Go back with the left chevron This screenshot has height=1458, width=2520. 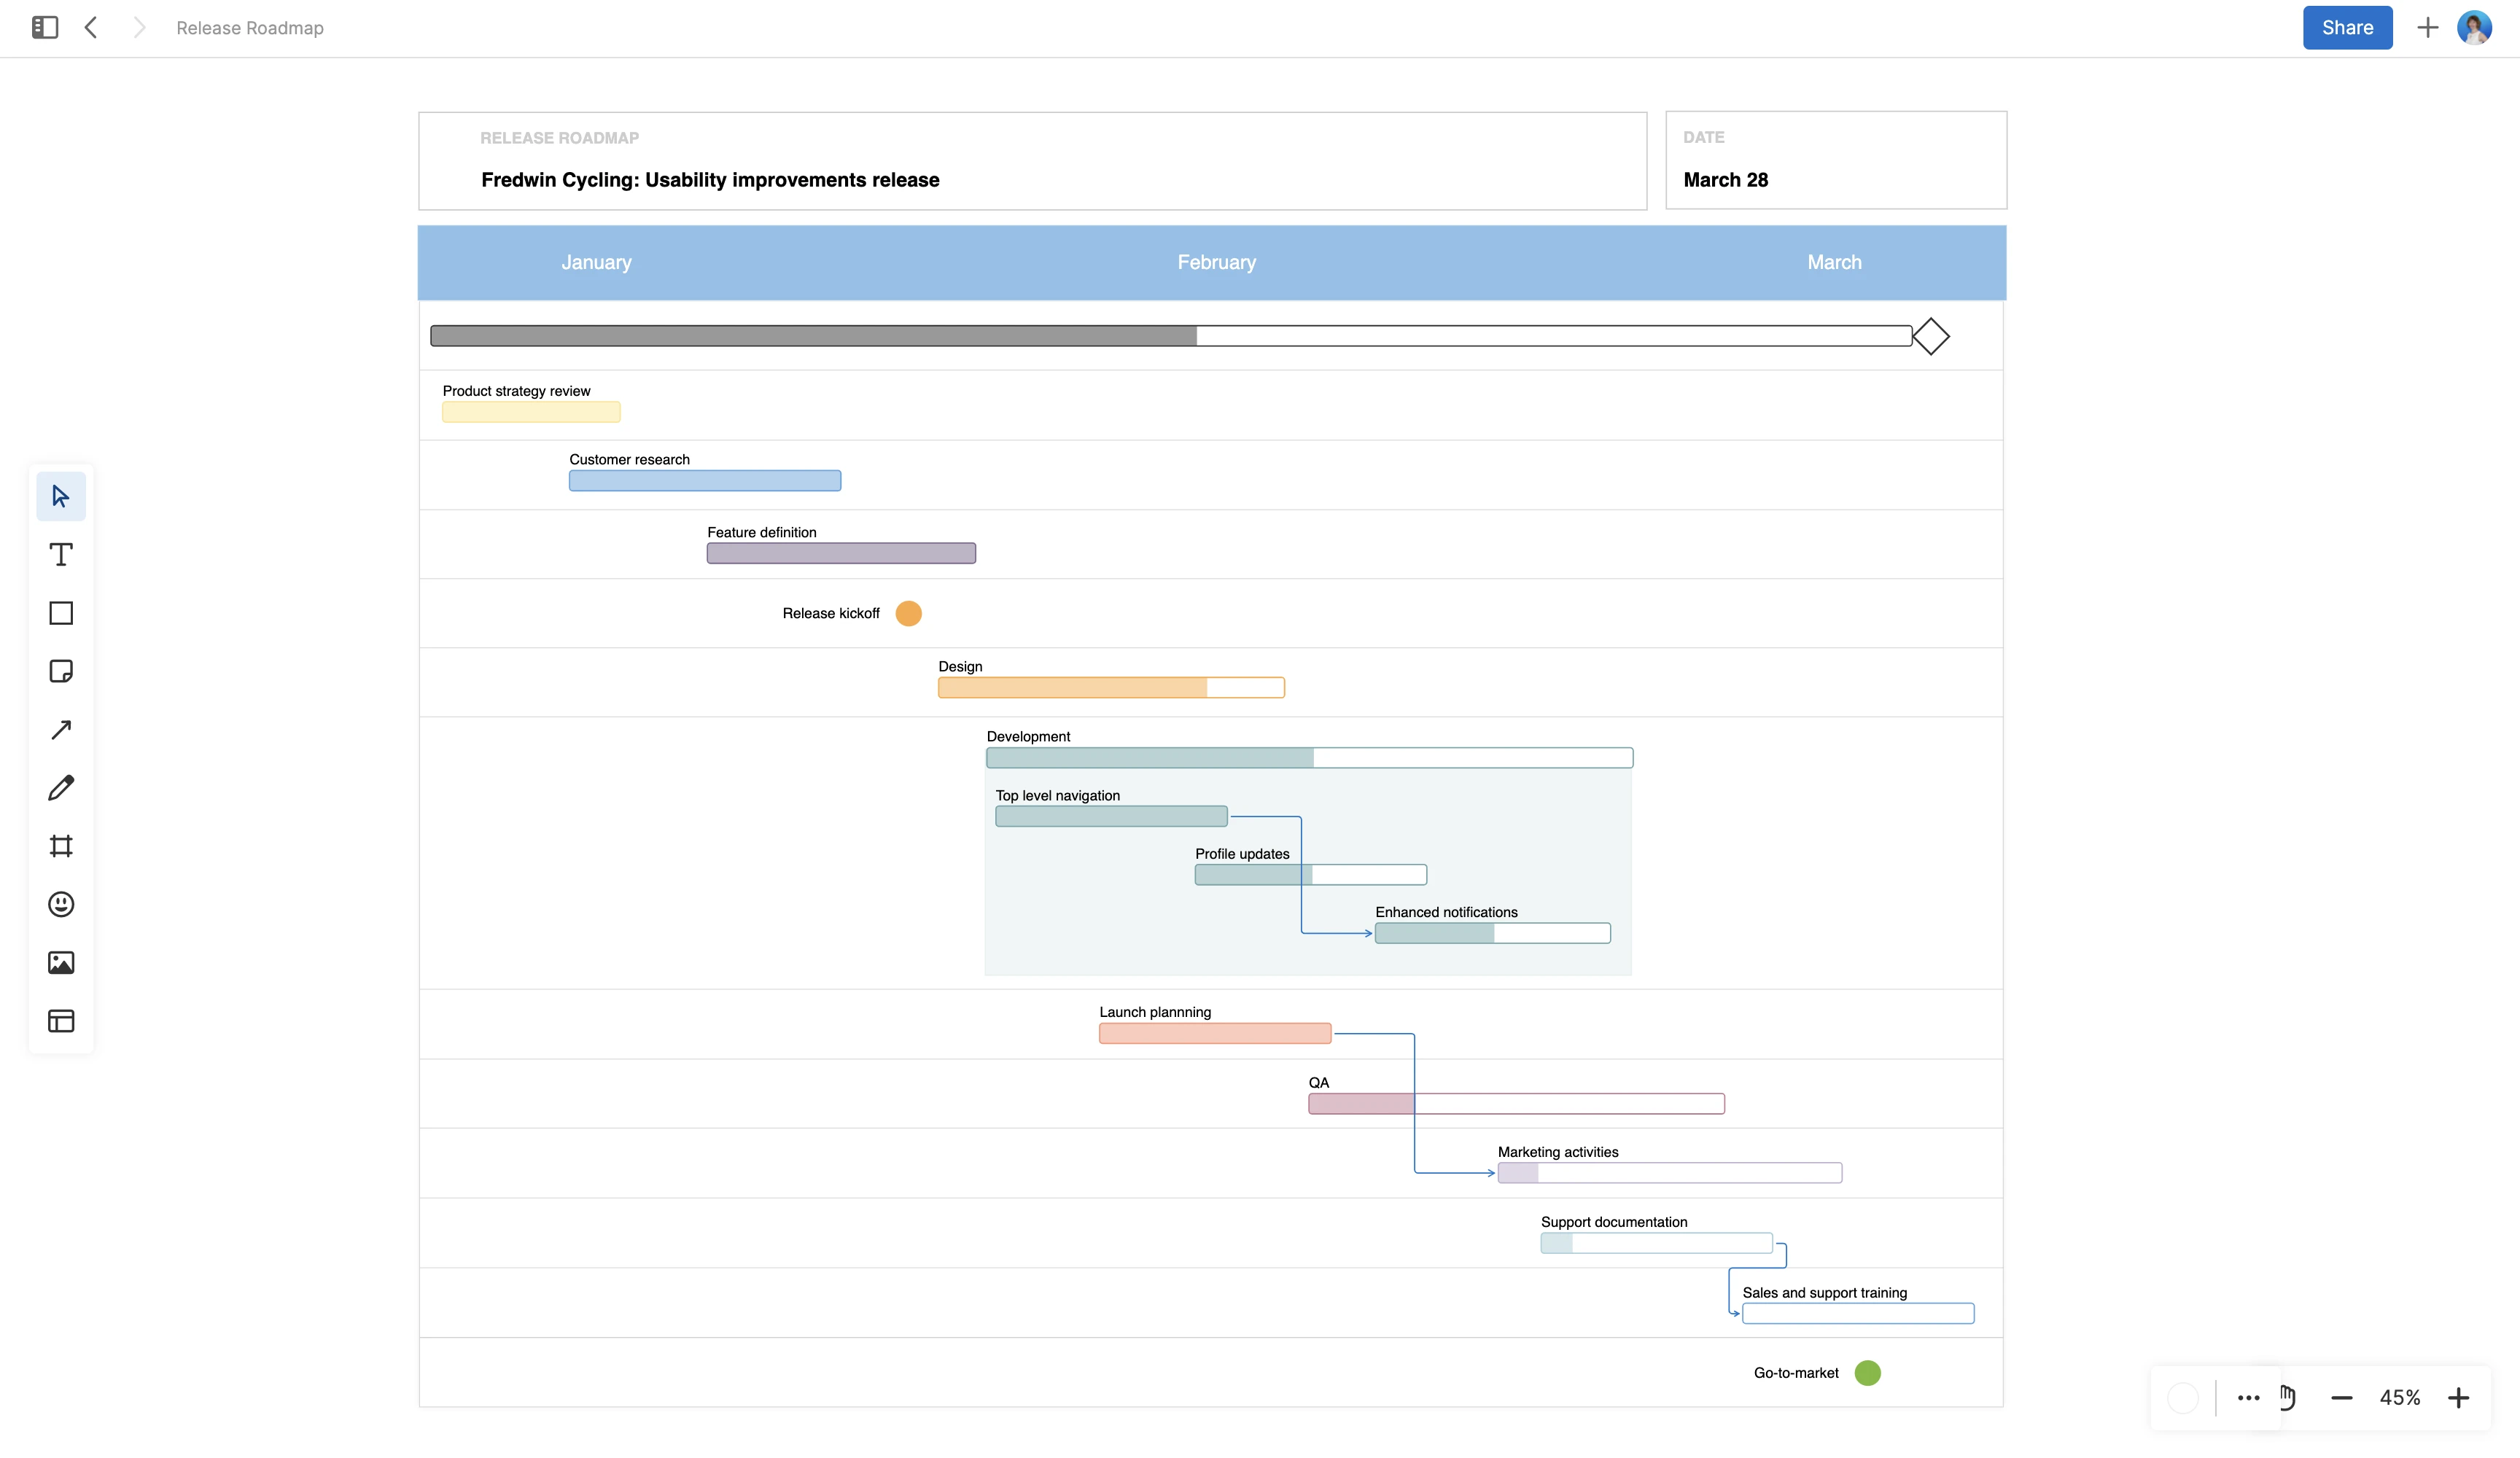point(91,28)
